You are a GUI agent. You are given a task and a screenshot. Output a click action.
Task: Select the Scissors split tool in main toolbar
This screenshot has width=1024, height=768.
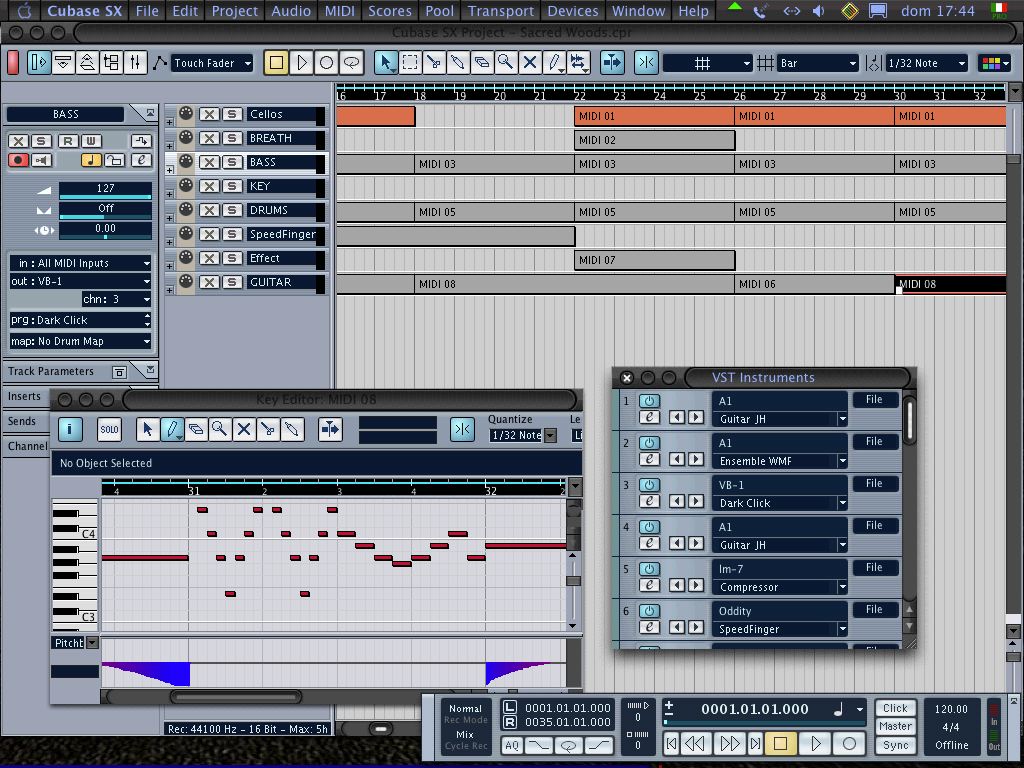[434, 63]
